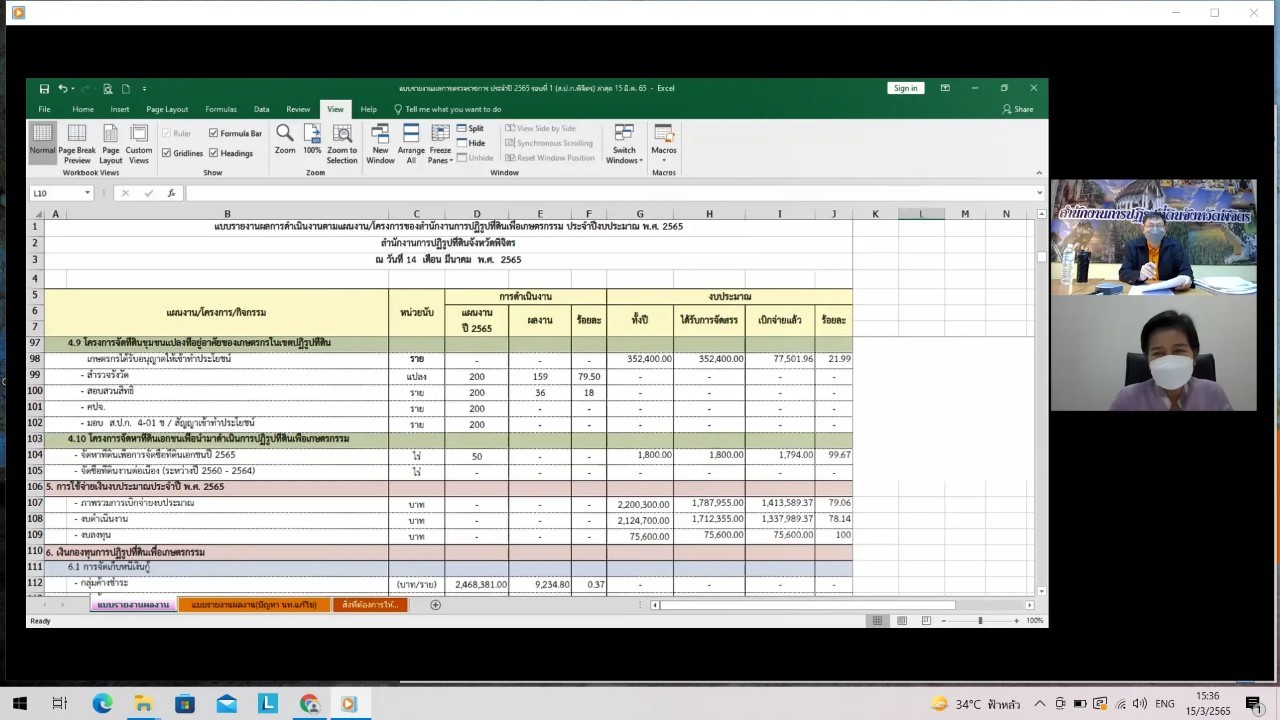The width and height of the screenshot is (1280, 720).
Task: Switch to the Data tab
Action: click(x=261, y=109)
